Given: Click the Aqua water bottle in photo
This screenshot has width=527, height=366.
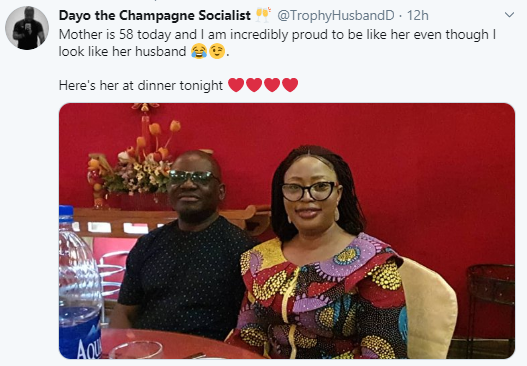Looking at the screenshot, I should 80,286.
